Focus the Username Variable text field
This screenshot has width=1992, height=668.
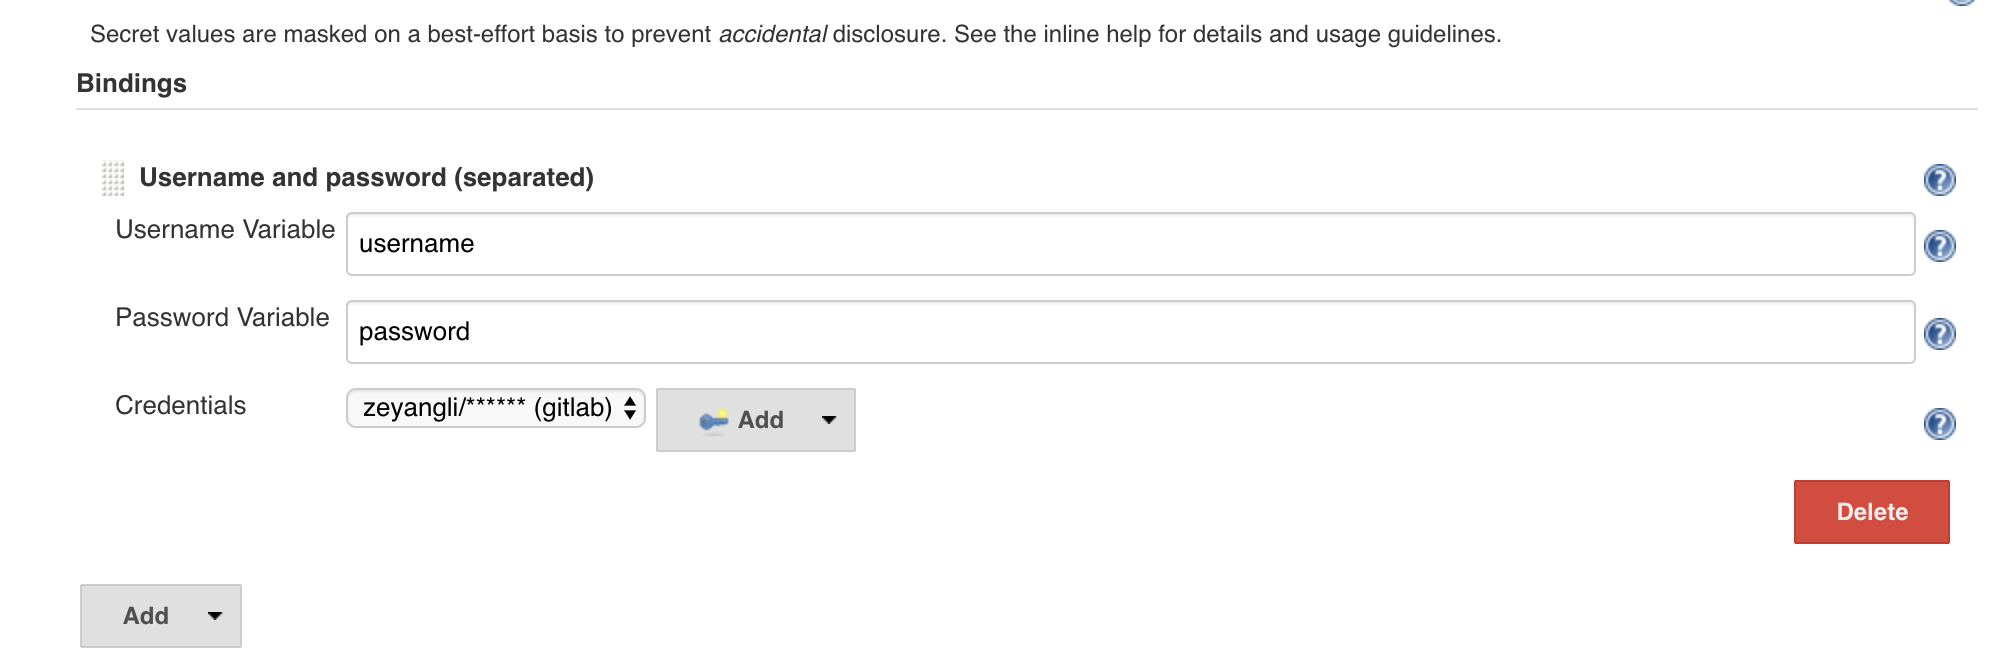(x=1130, y=244)
